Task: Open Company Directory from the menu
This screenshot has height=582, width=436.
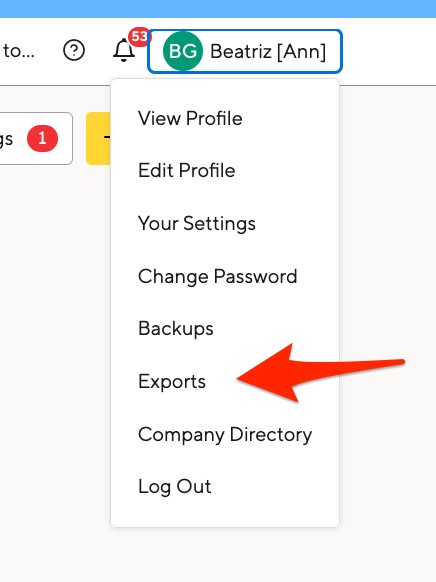Action: click(x=225, y=434)
